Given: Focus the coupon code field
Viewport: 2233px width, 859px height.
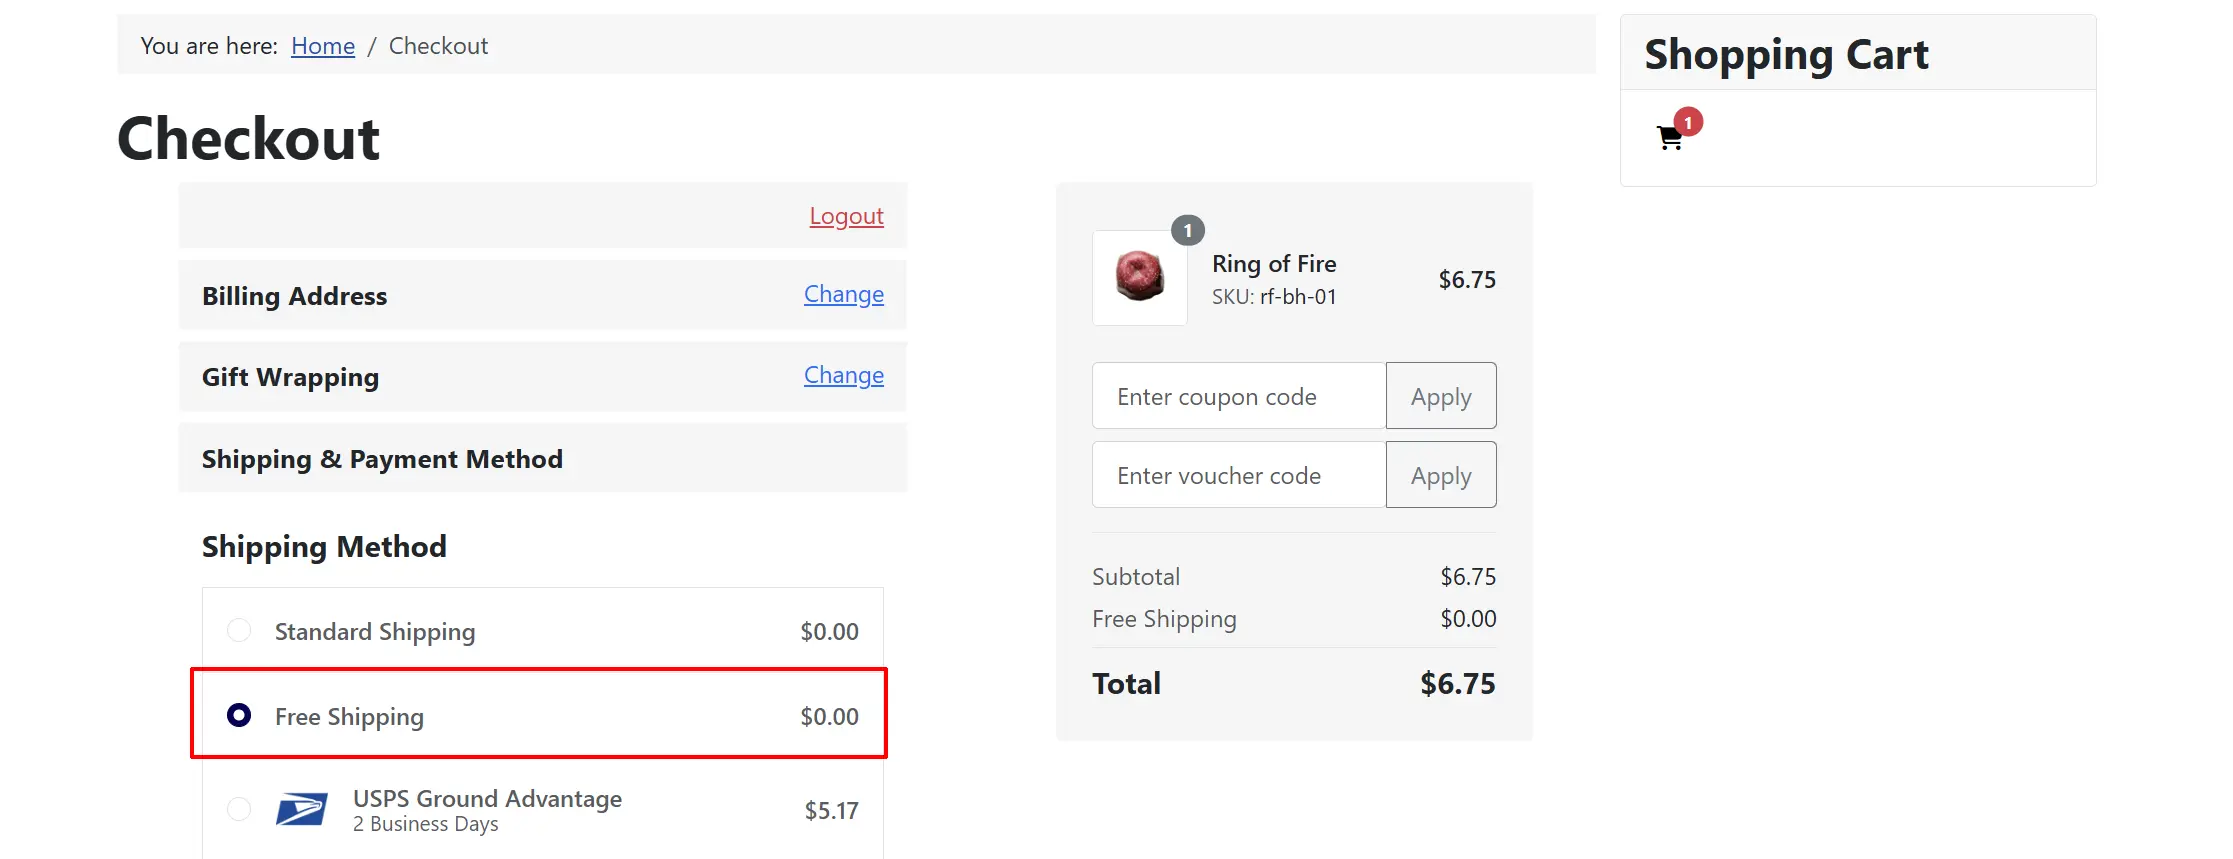Looking at the screenshot, I should point(1239,396).
